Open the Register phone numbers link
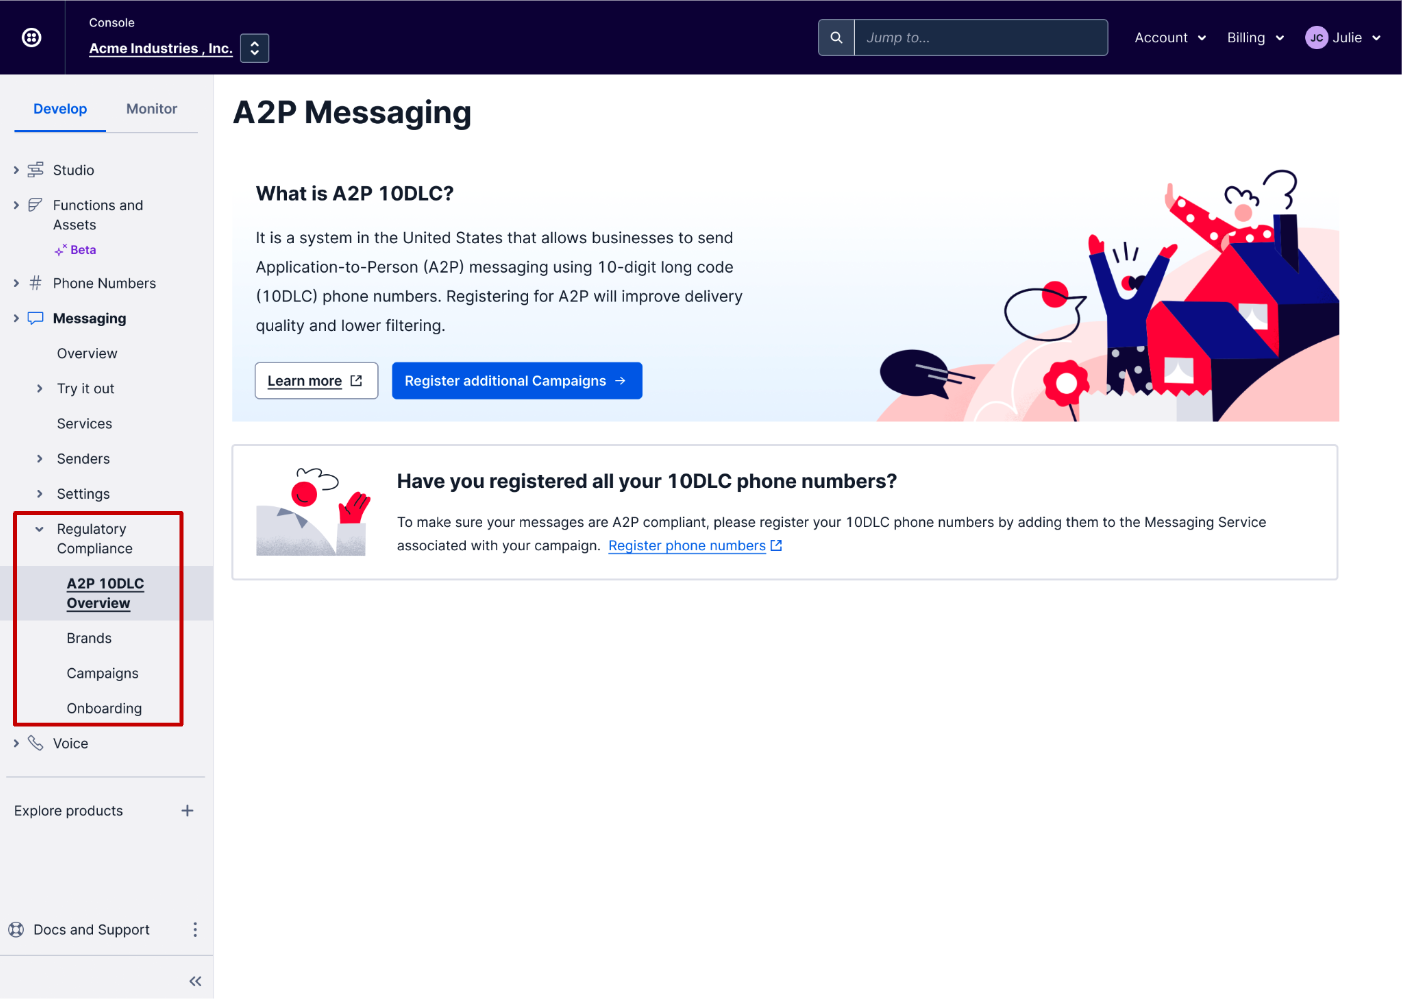Screen dimensions: 1404x1000 (x=687, y=546)
